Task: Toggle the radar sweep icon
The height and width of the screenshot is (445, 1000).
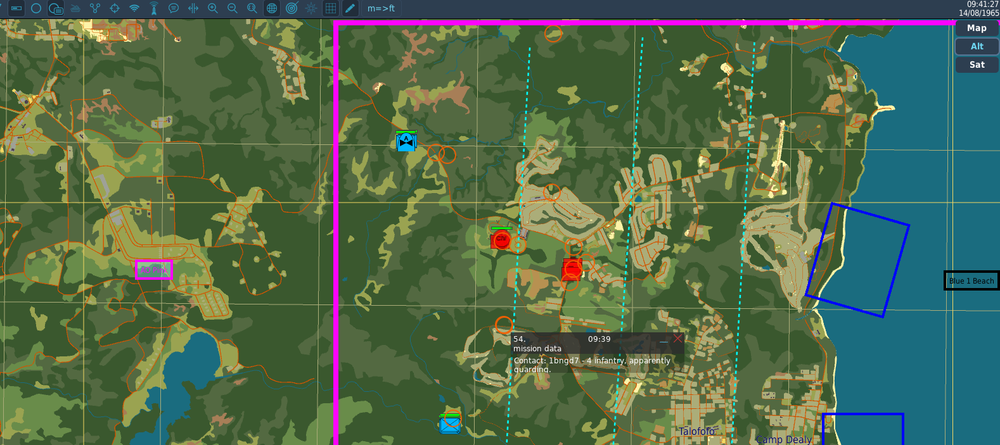Action: tap(291, 9)
